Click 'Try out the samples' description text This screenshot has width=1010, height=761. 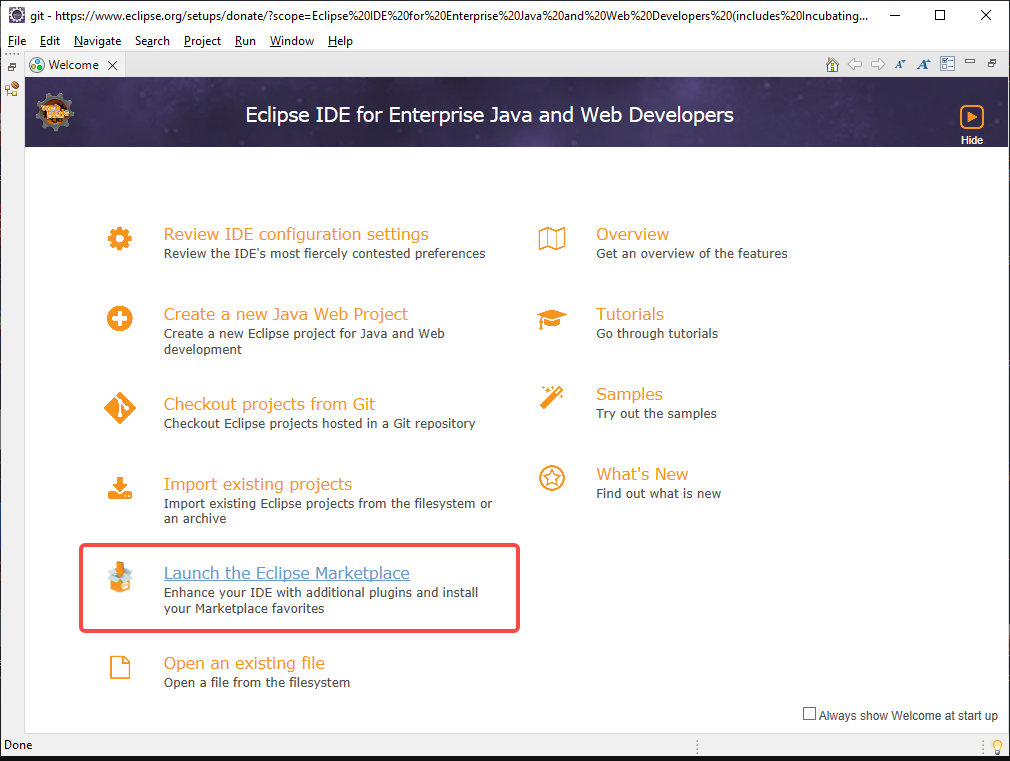[656, 413]
